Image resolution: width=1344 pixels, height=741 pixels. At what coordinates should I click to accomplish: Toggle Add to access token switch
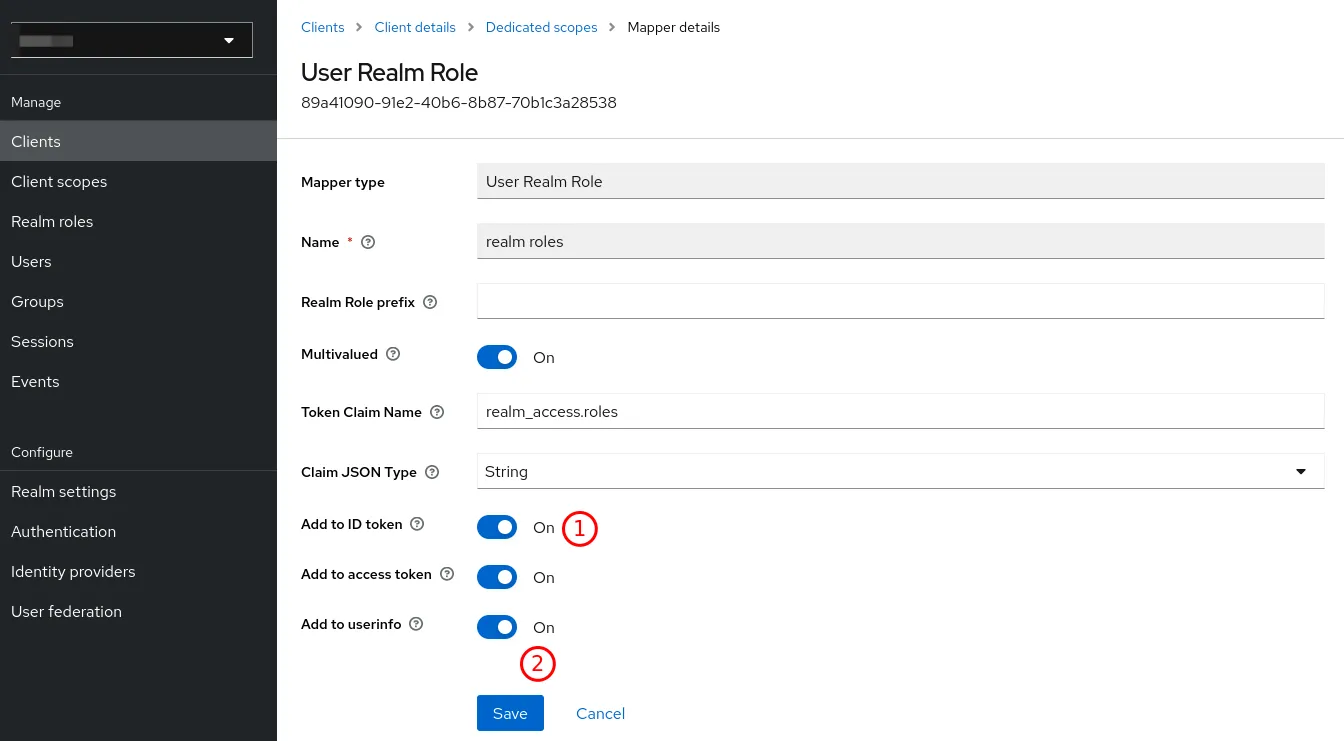point(497,577)
